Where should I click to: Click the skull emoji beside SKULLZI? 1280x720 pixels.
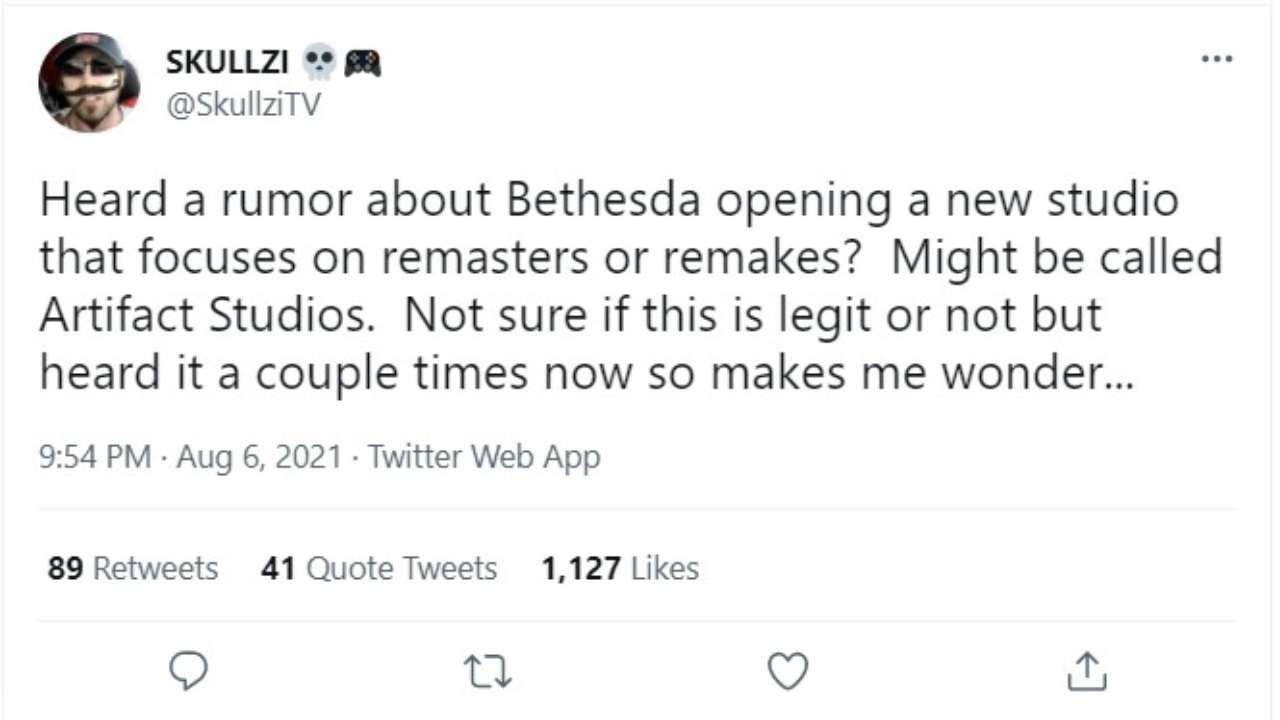[319, 63]
